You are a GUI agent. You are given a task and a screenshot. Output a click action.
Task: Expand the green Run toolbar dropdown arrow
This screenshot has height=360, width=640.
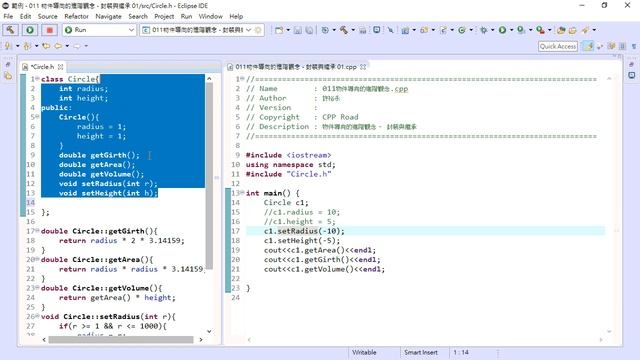tap(511, 30)
